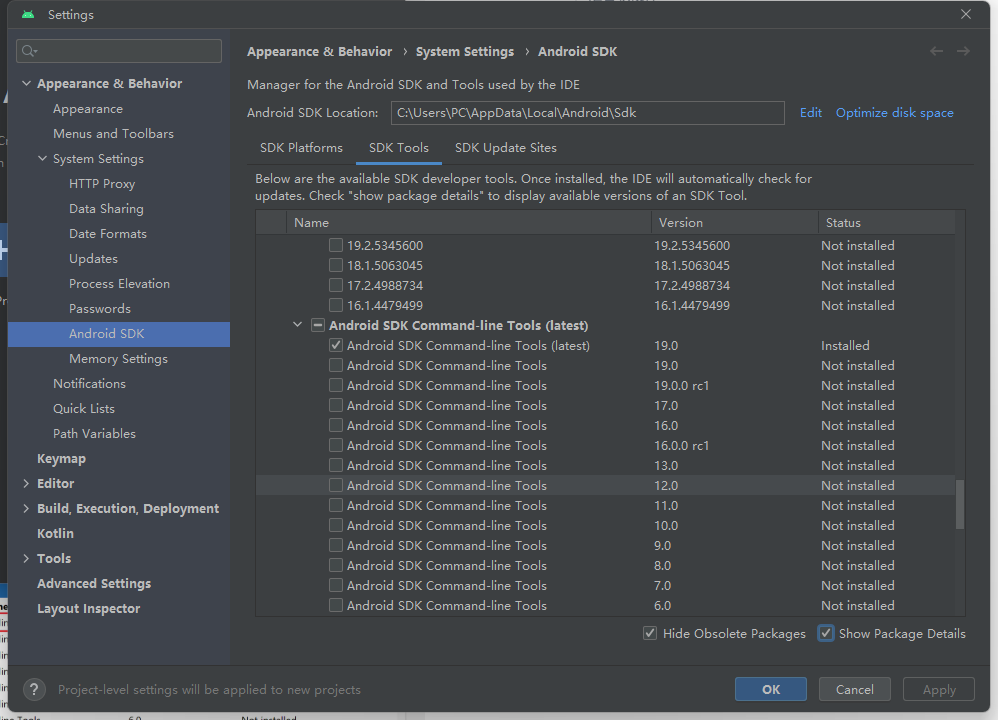Click the help question mark icon
This screenshot has width=998, height=720.
34,689
